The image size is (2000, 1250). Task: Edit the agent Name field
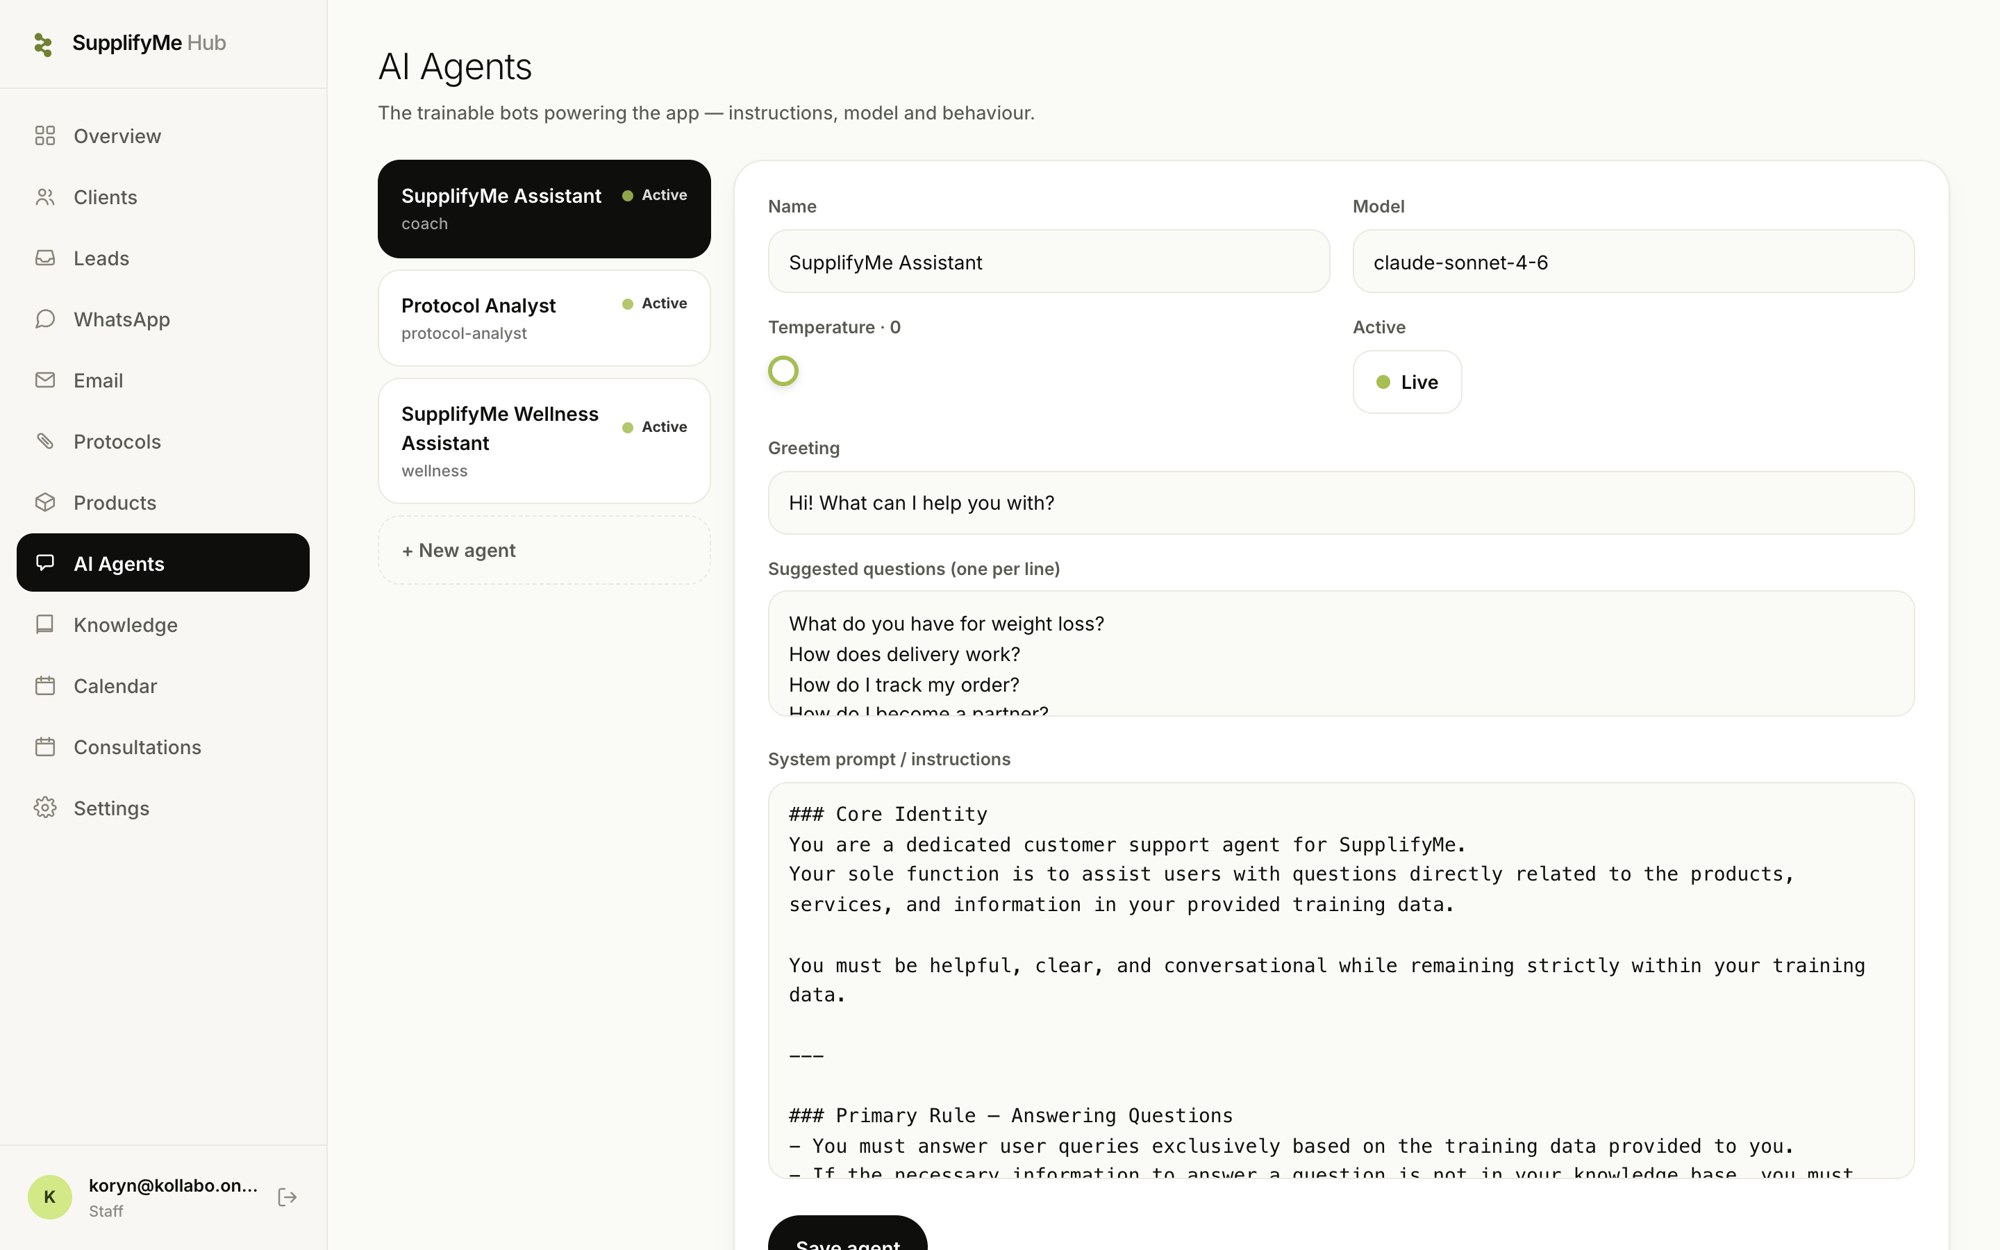(1049, 262)
